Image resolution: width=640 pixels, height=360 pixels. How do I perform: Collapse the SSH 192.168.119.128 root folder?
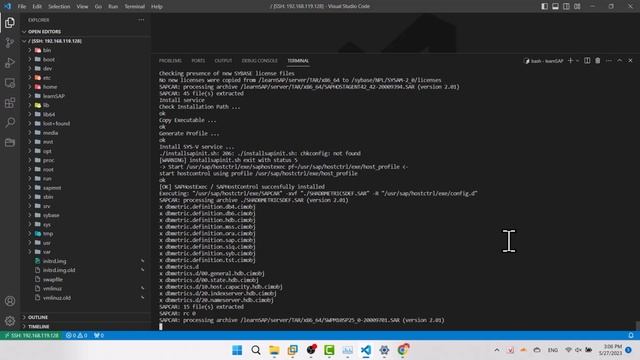click(86, 41)
